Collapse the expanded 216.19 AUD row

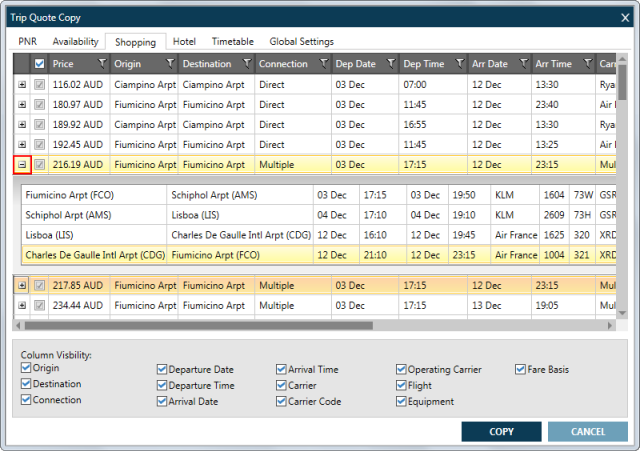pos(22,165)
